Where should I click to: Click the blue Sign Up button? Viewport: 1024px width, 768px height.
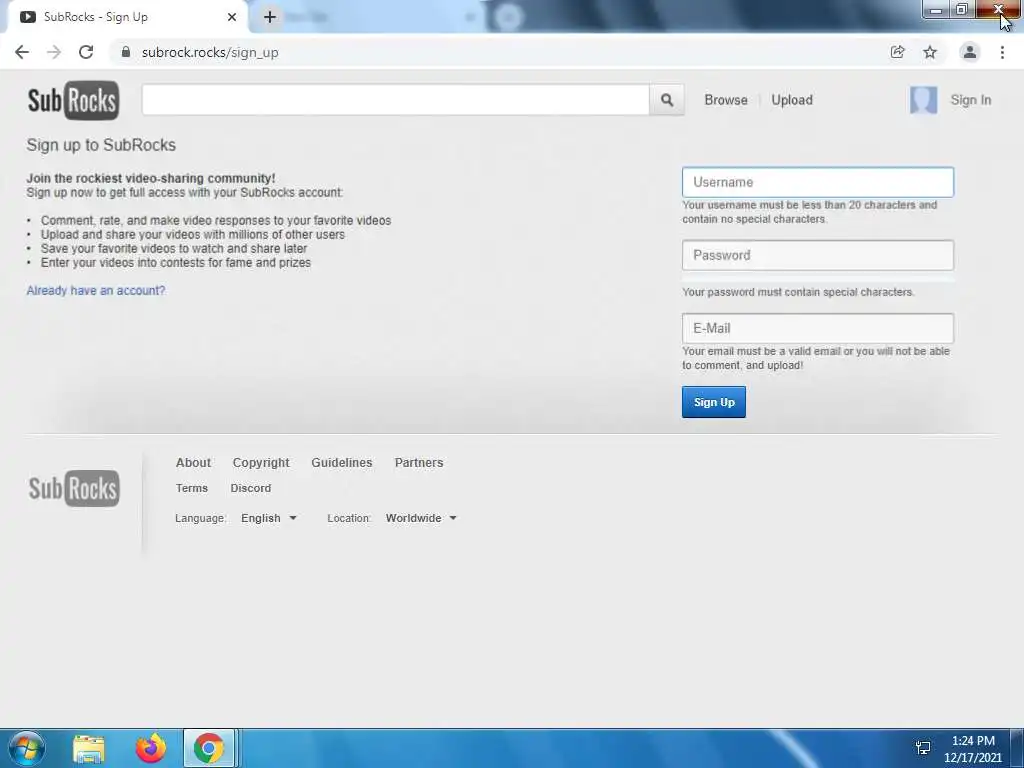[714, 402]
